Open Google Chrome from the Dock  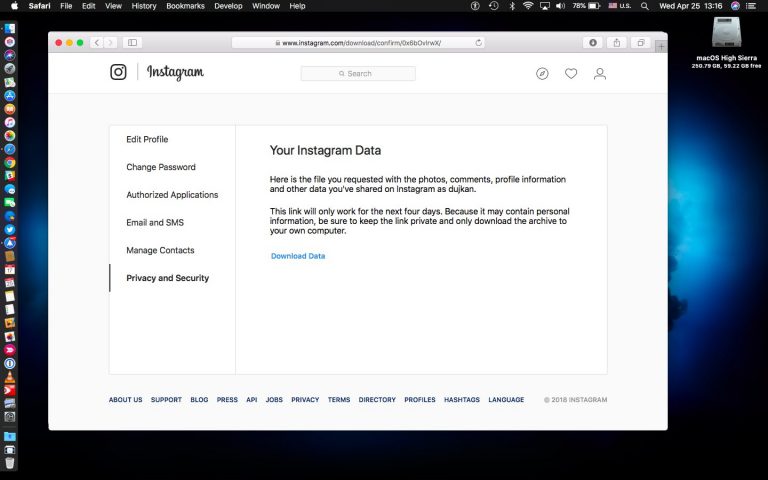10,163
